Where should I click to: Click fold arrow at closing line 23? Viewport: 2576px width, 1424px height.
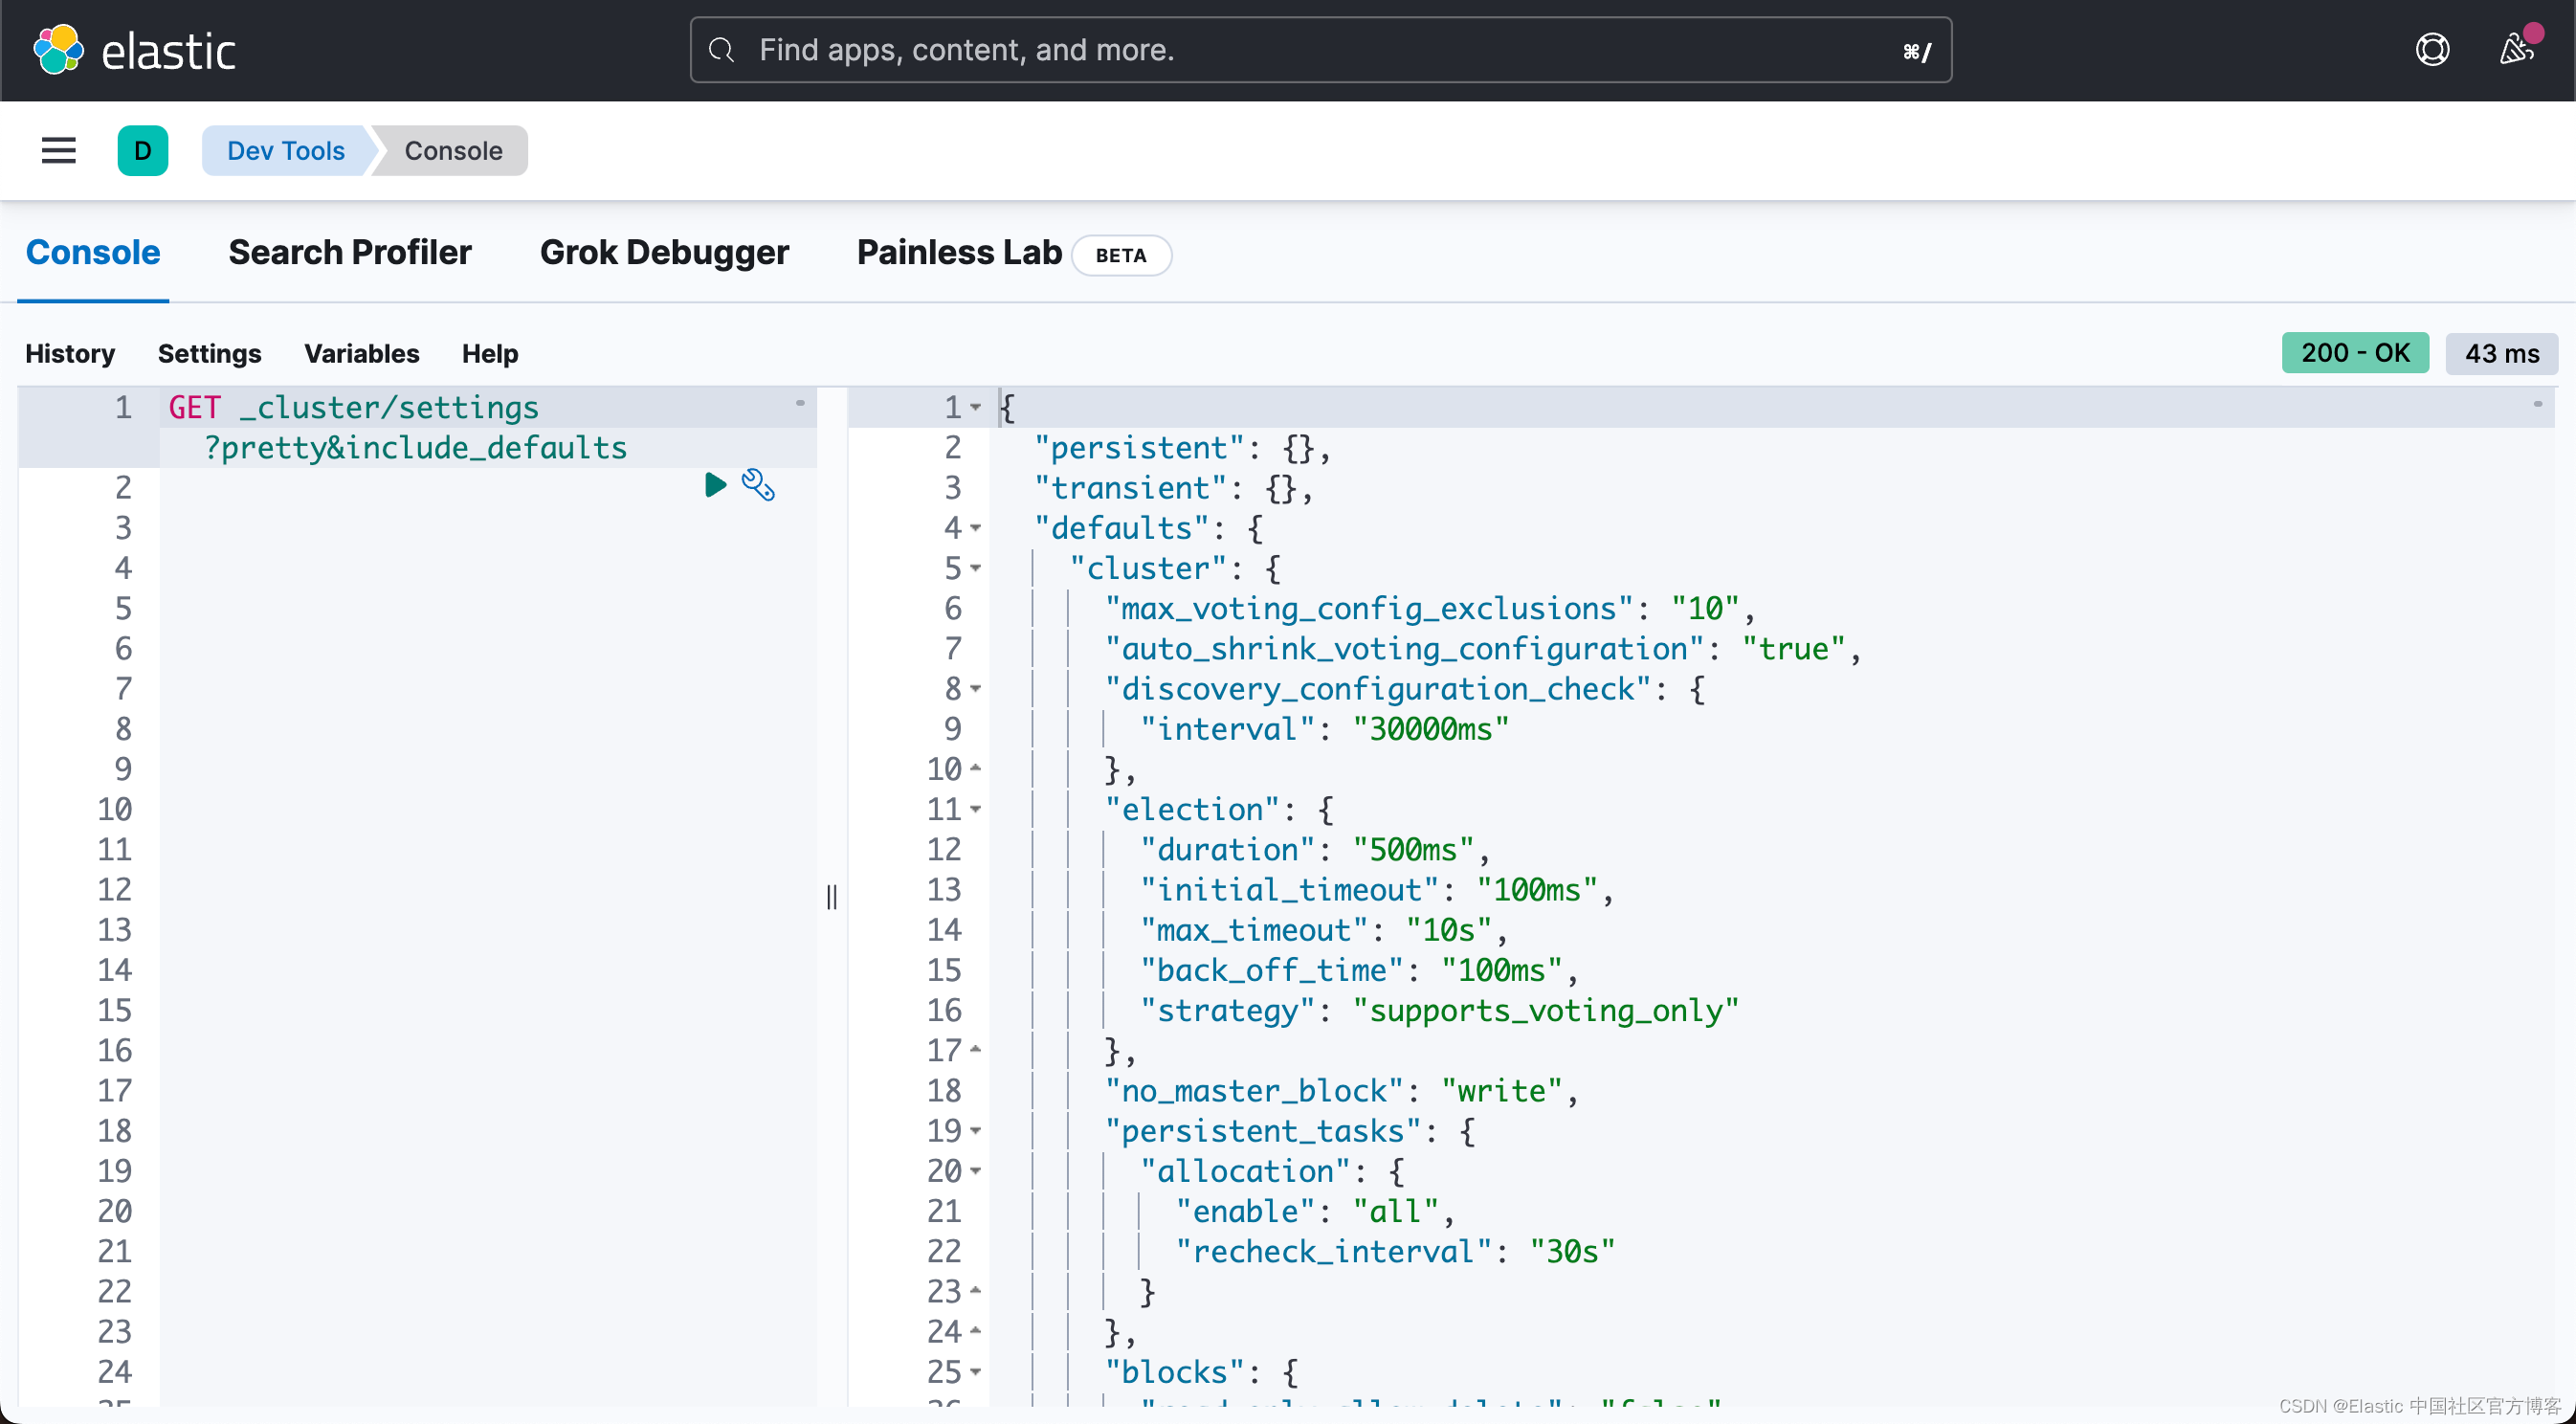[x=975, y=1291]
